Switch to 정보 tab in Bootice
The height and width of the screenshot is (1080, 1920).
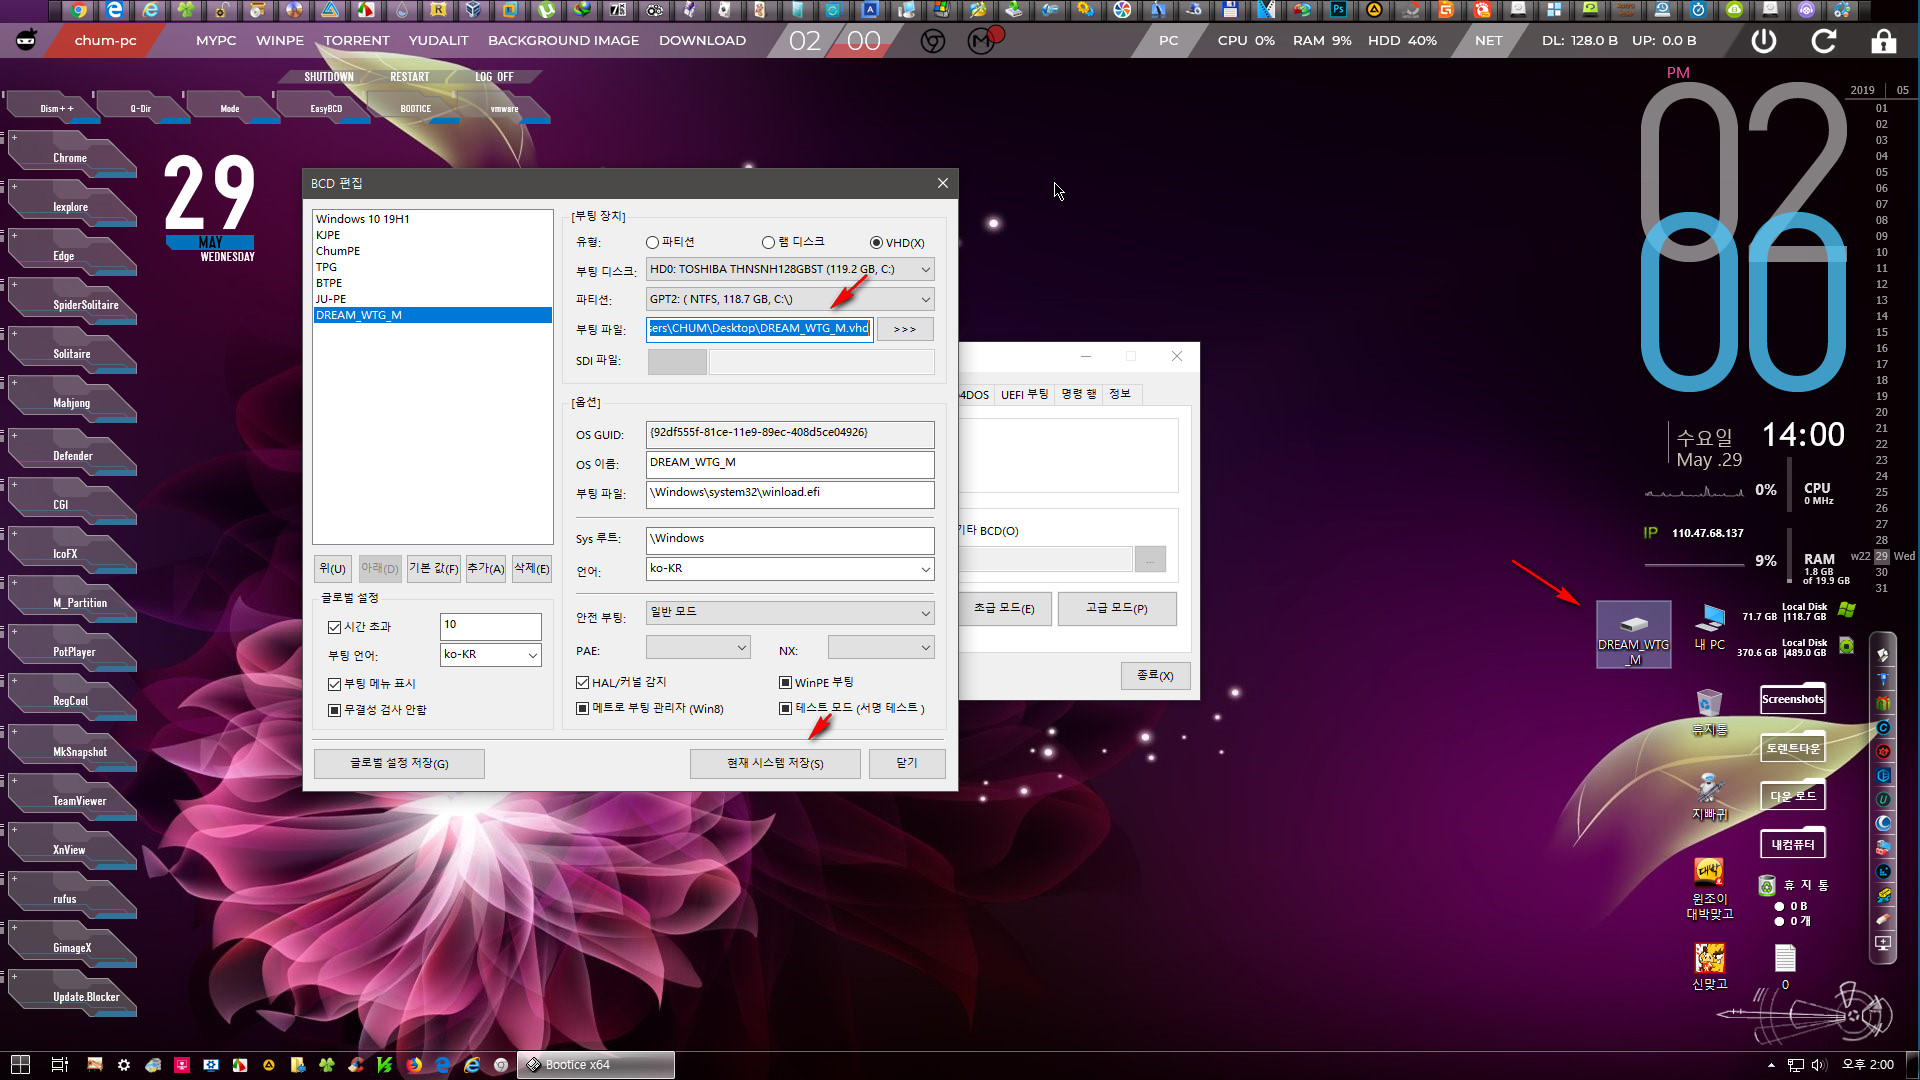click(x=1120, y=394)
